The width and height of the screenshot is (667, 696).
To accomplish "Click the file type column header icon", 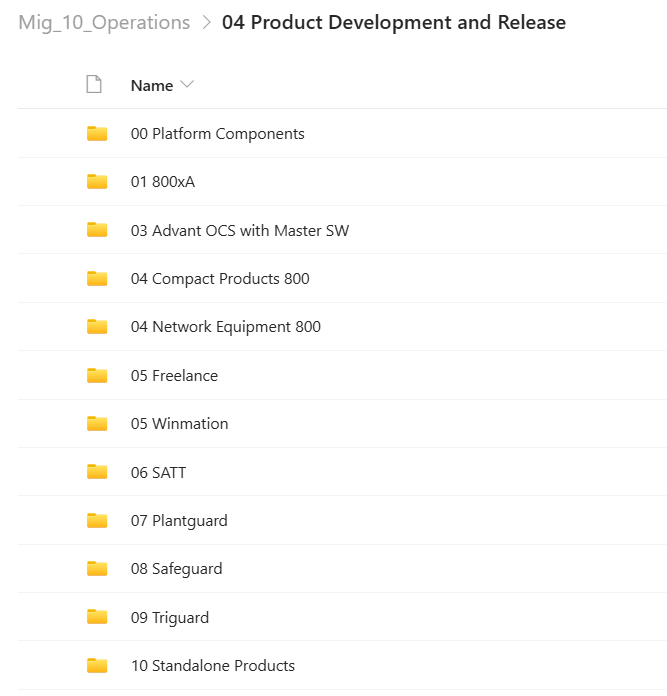I will coord(94,84).
